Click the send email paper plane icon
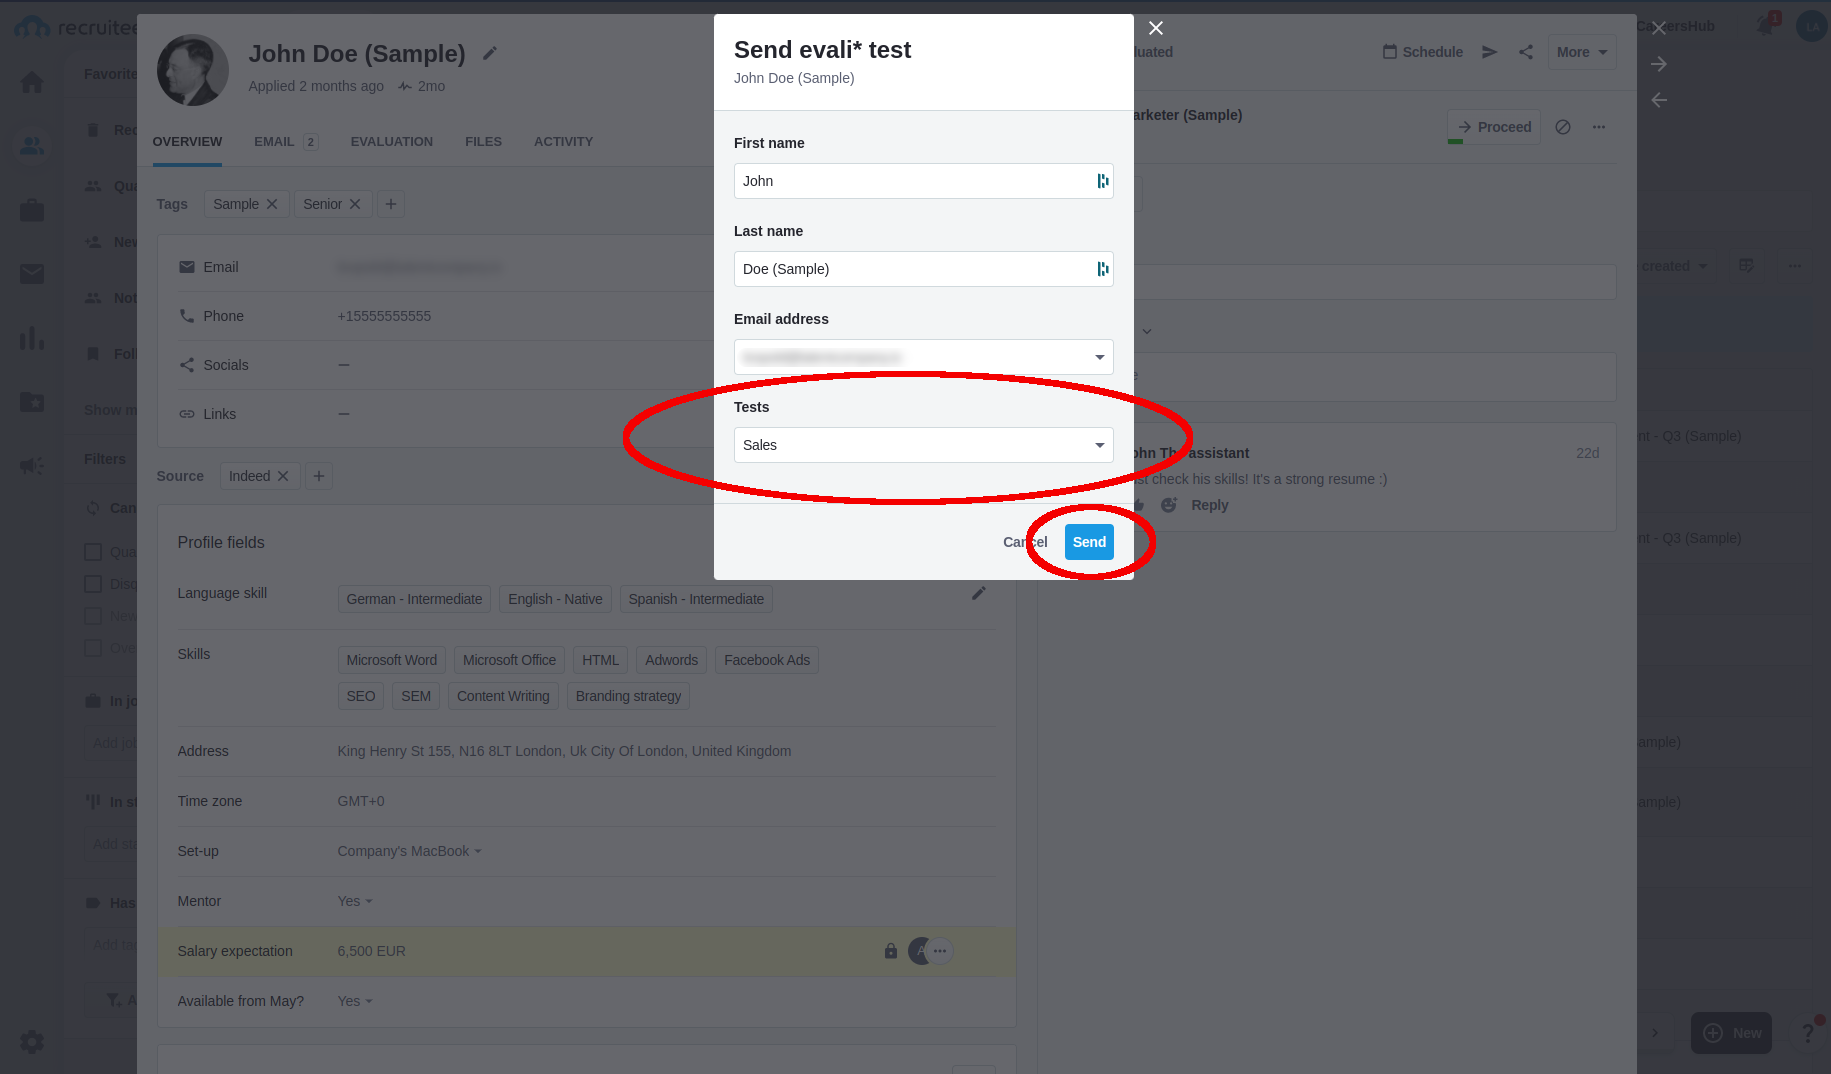Image resolution: width=1831 pixels, height=1074 pixels. [1490, 52]
